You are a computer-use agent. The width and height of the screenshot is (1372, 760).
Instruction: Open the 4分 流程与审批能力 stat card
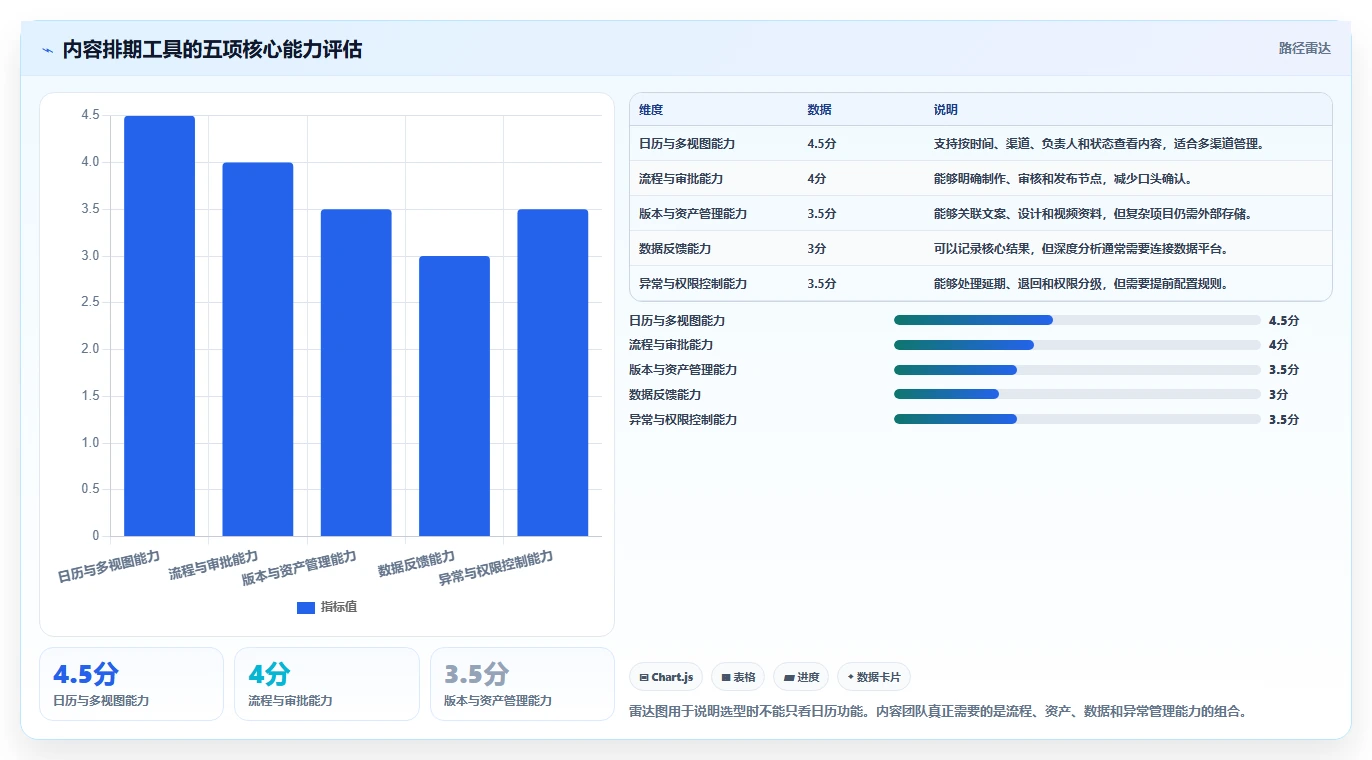click(x=326, y=684)
